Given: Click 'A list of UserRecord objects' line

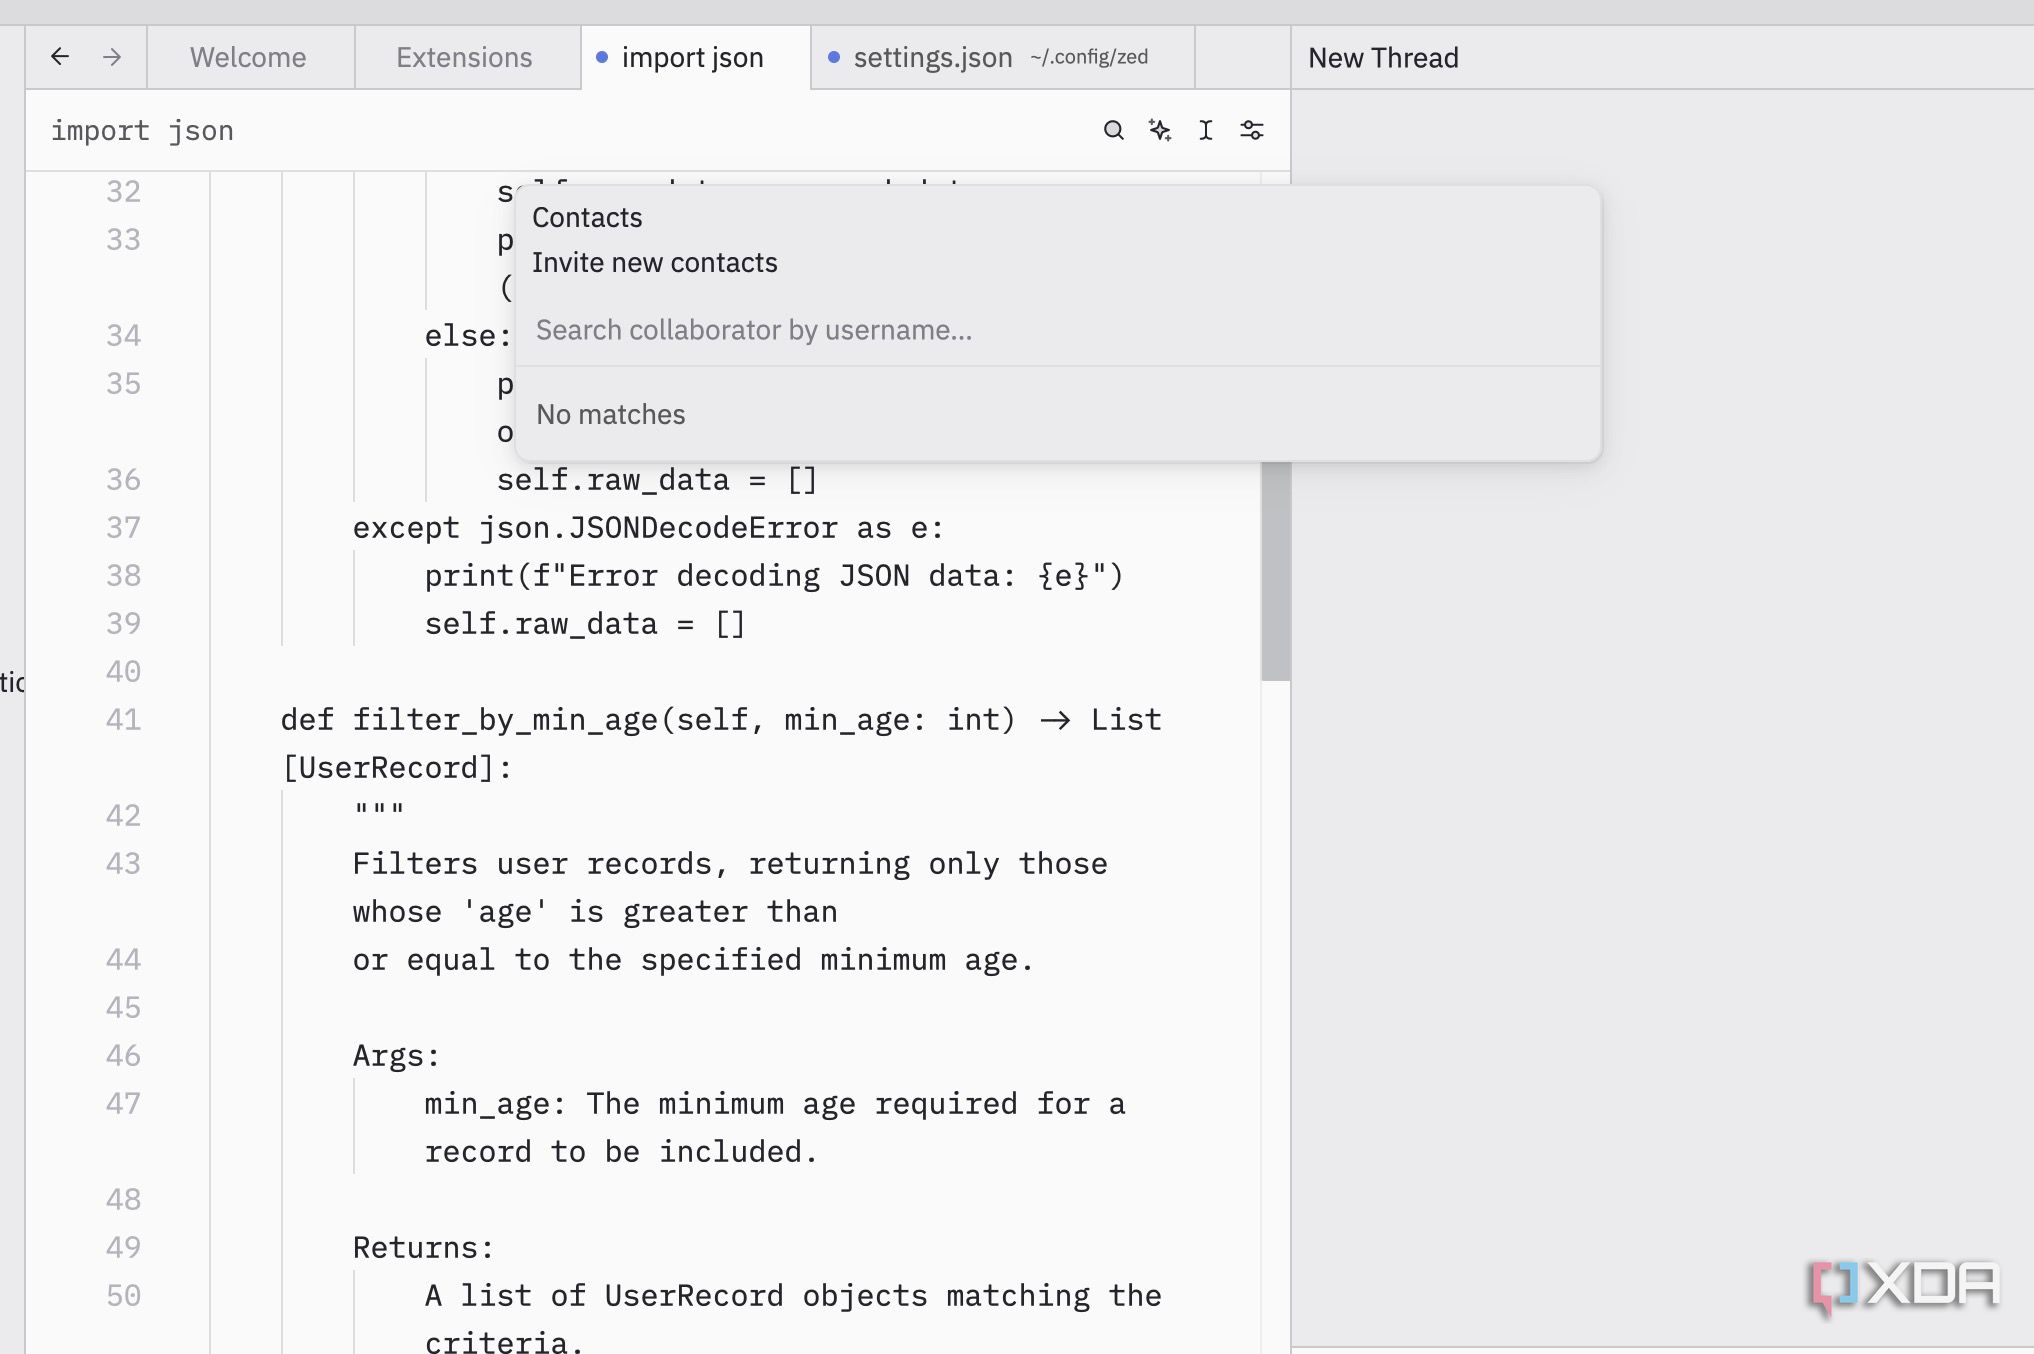Looking at the screenshot, I should [x=793, y=1296].
